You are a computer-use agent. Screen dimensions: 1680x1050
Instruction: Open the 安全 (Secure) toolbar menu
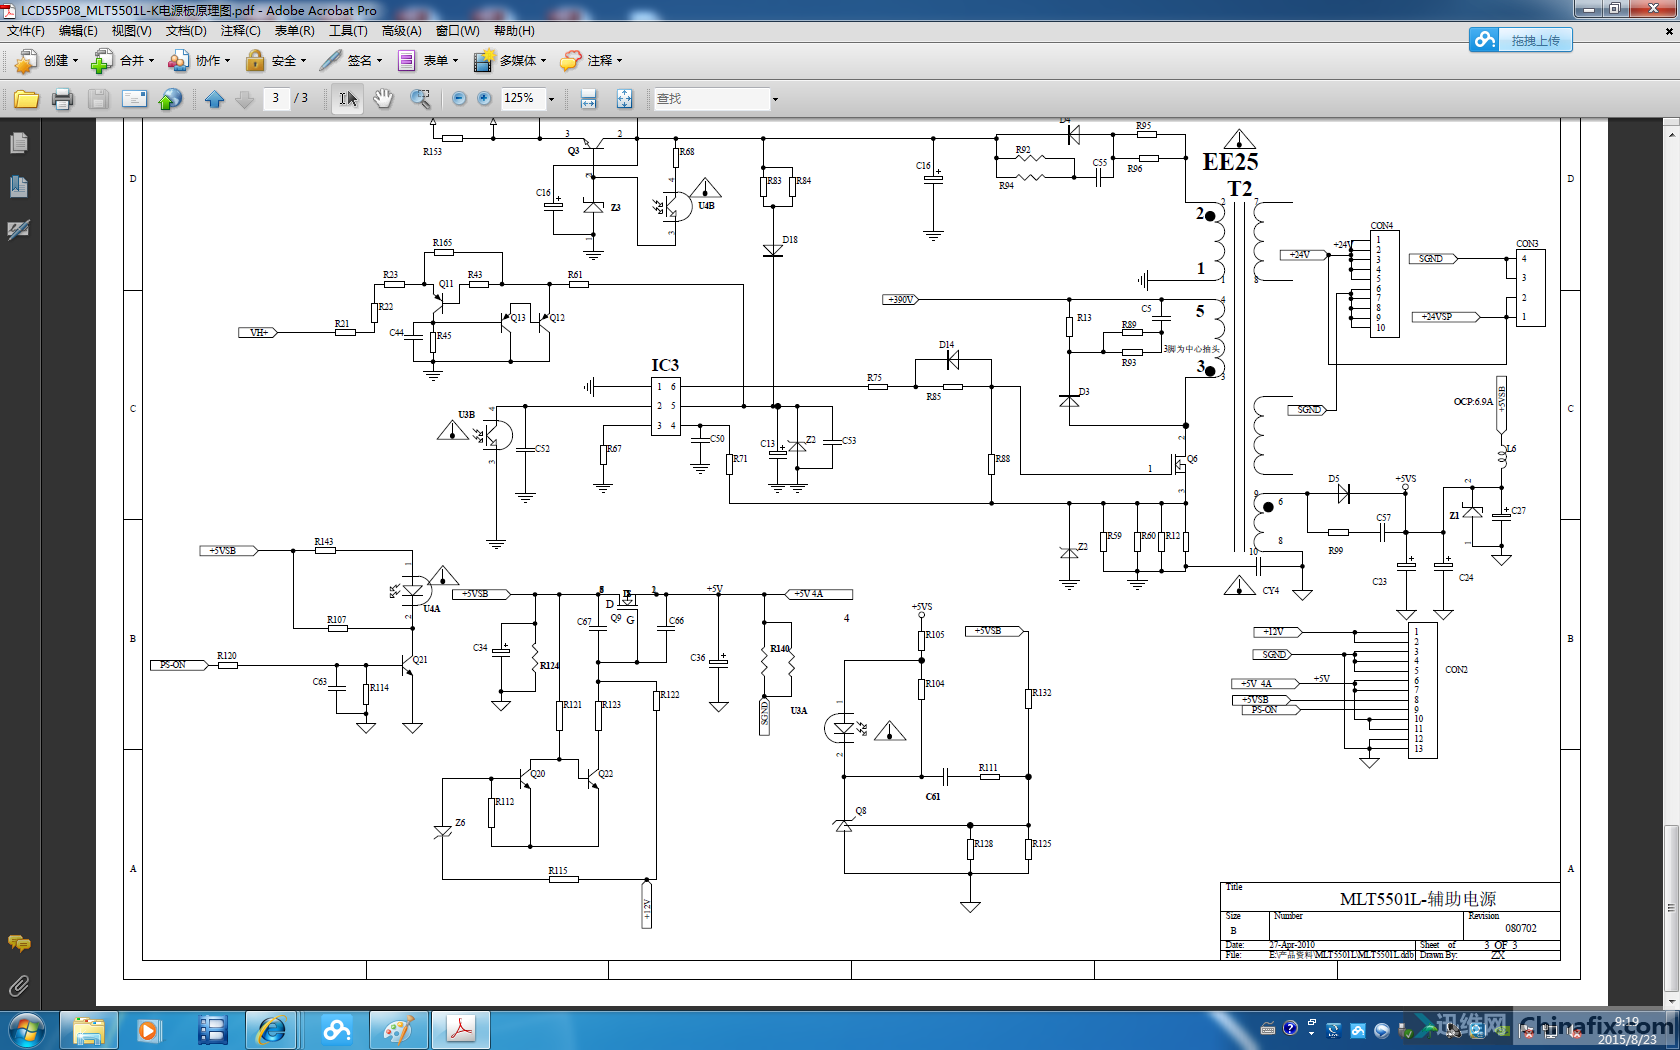[x=275, y=61]
